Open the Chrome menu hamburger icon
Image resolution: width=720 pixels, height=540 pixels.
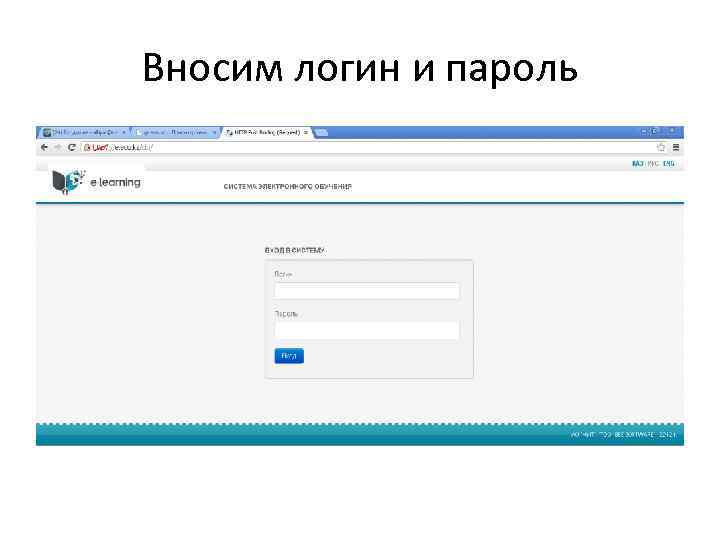676,147
